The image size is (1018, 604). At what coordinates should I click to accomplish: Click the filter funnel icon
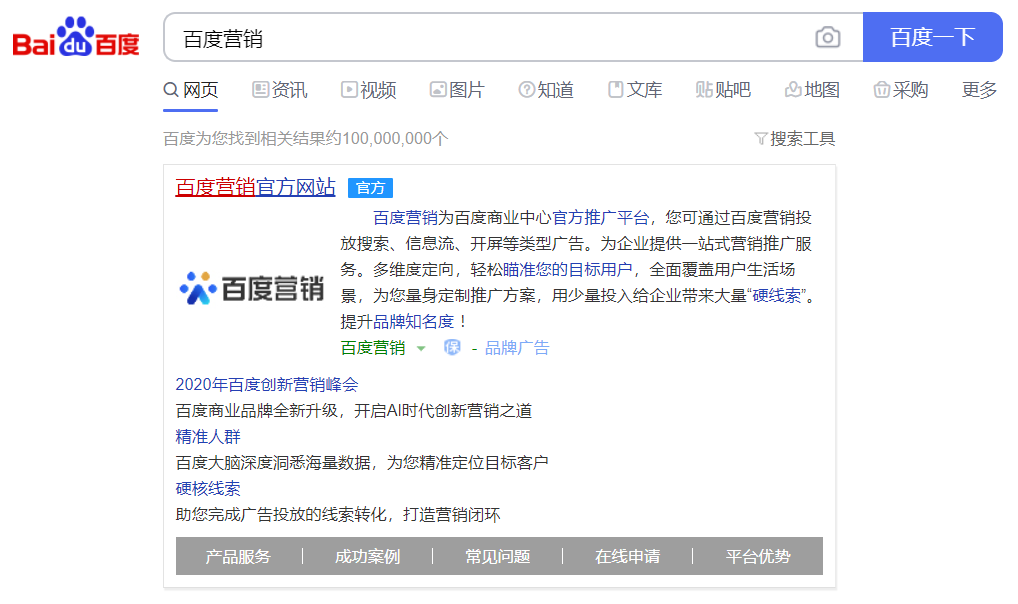coord(761,138)
